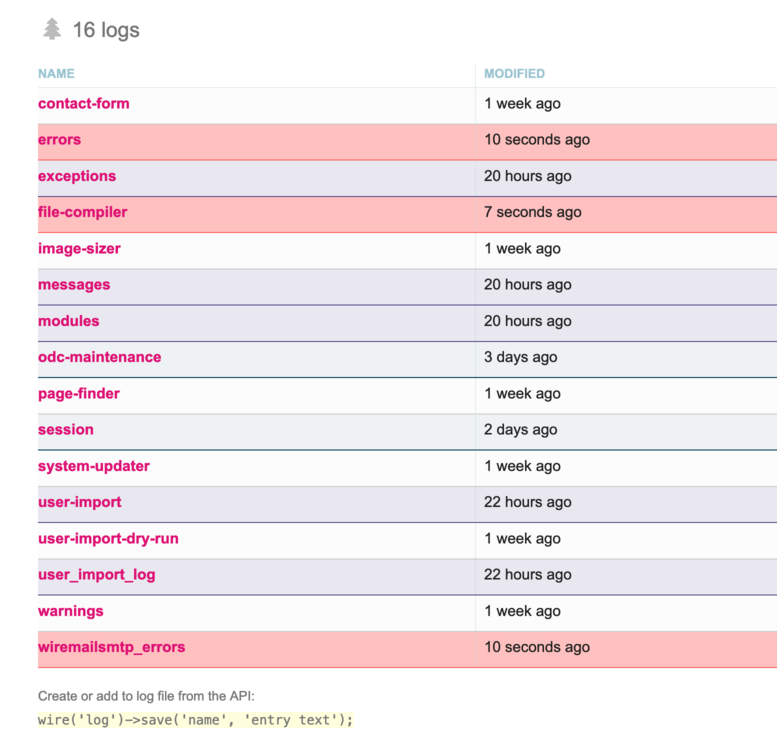777x750 pixels.
Task: Click the wire log save code snippet
Action: [196, 719]
